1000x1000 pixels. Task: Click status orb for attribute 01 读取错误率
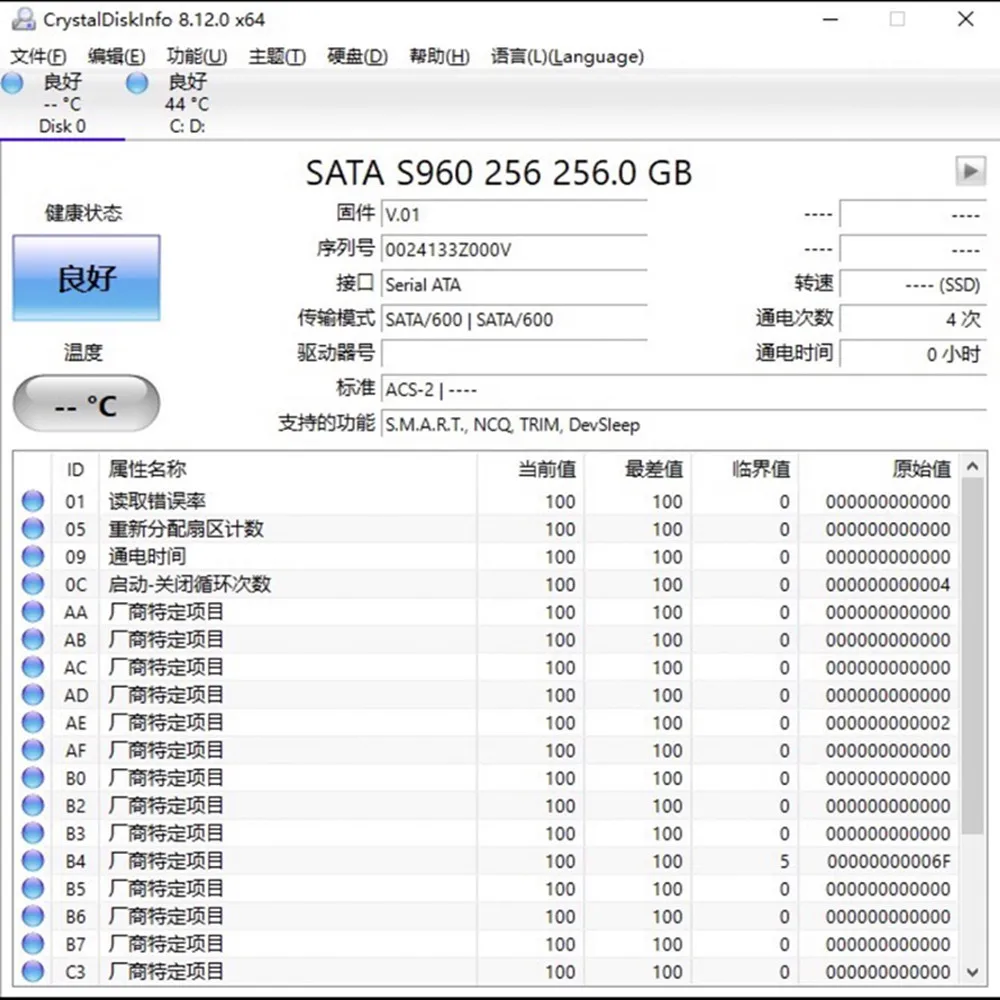(x=33, y=501)
